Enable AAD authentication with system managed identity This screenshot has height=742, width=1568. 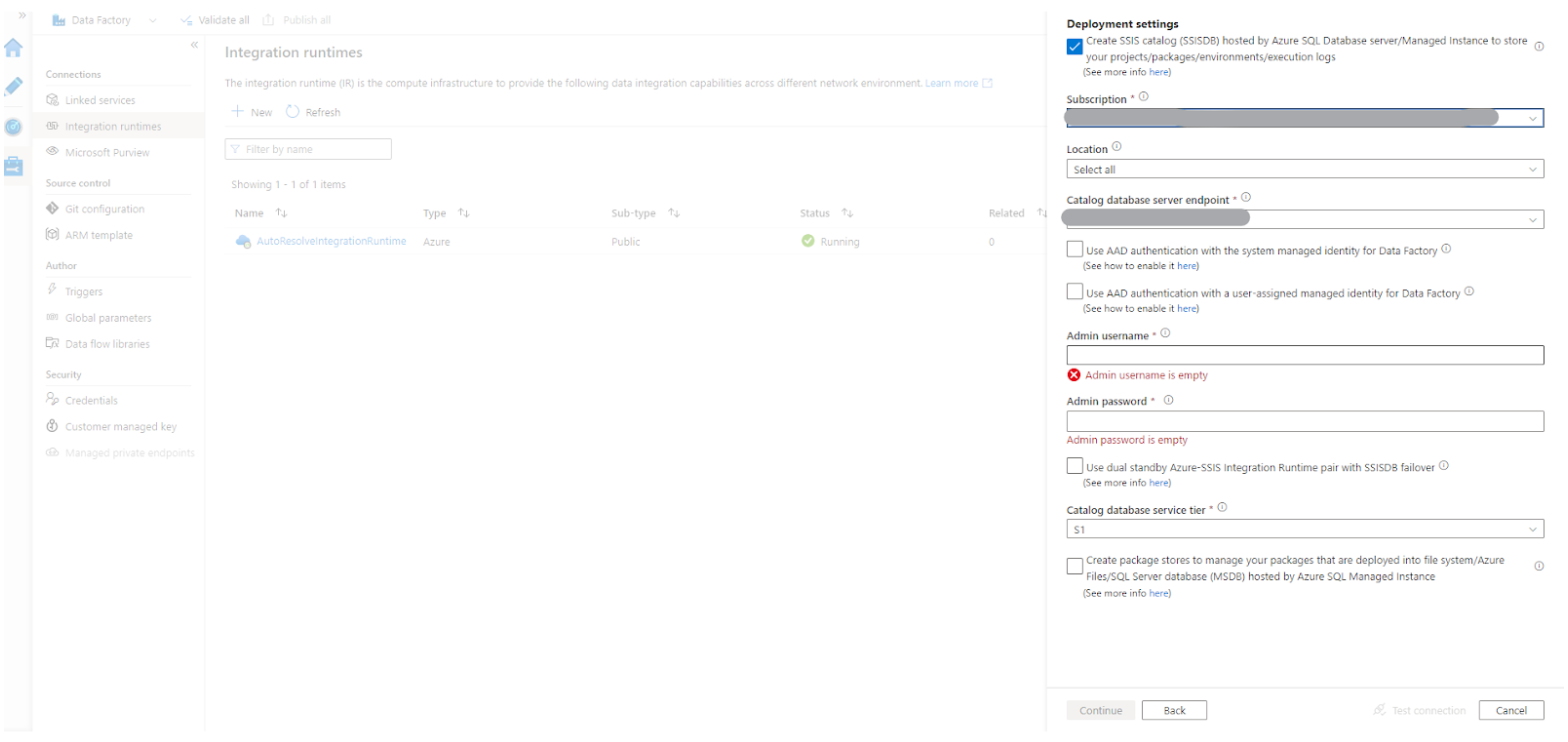click(x=1074, y=249)
